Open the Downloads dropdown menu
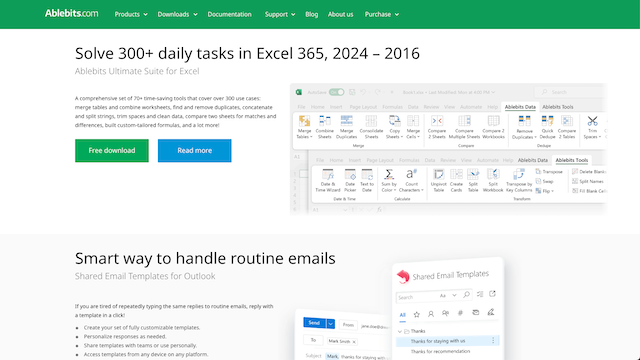The width and height of the screenshot is (640, 360). tap(178, 14)
